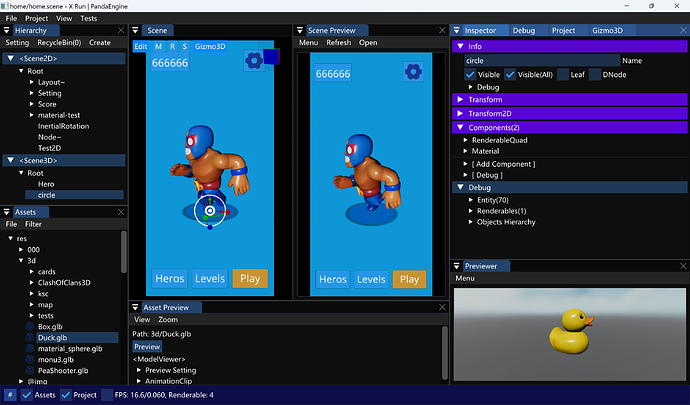Close the Scene Preview panel

[442, 30]
